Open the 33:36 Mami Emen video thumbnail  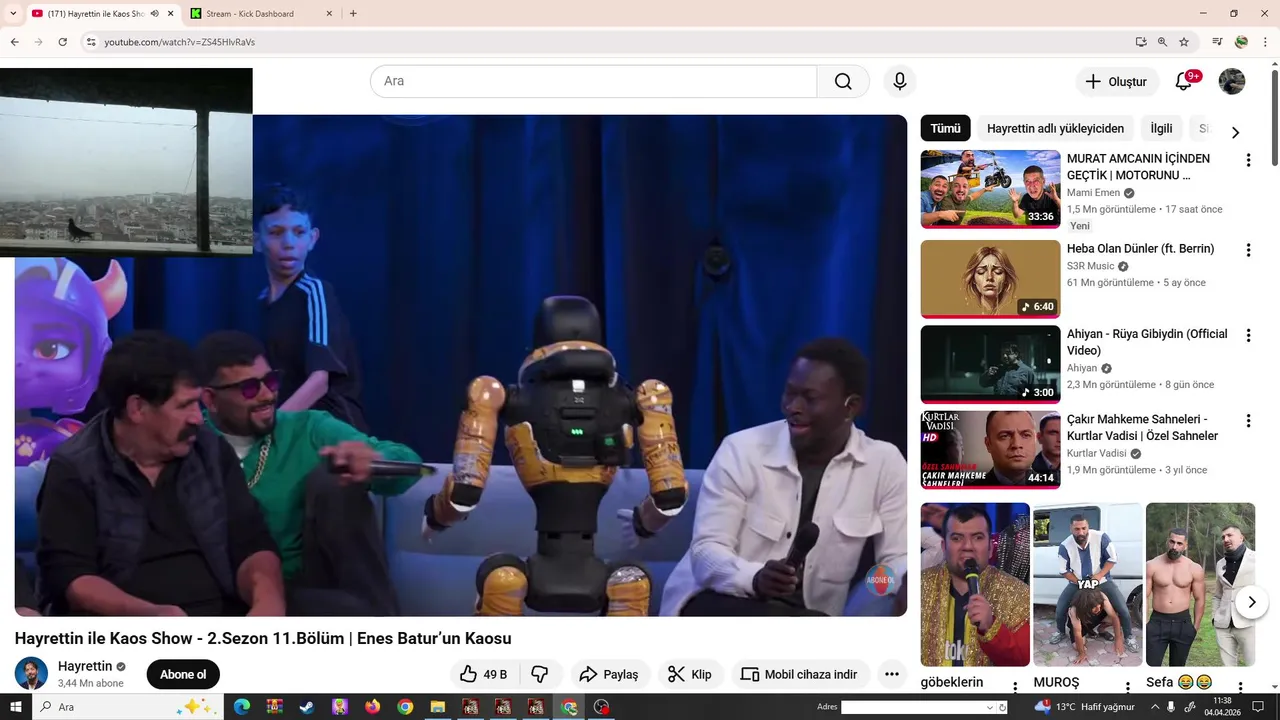tap(990, 189)
